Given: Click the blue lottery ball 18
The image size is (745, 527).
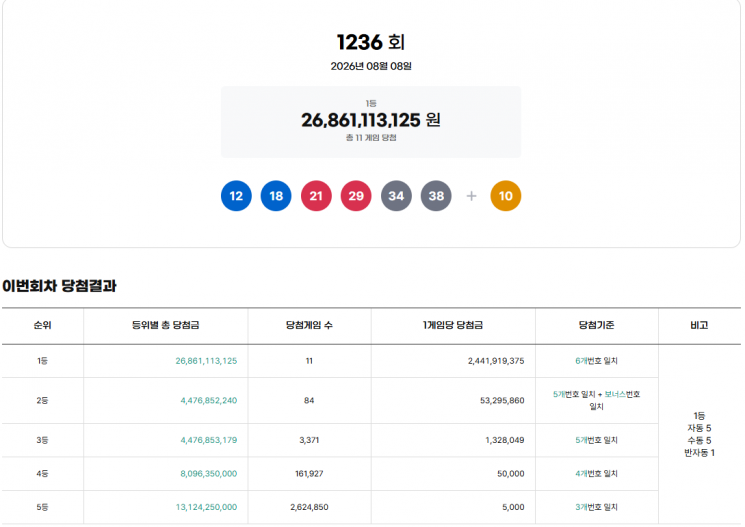Looking at the screenshot, I should 276,196.
